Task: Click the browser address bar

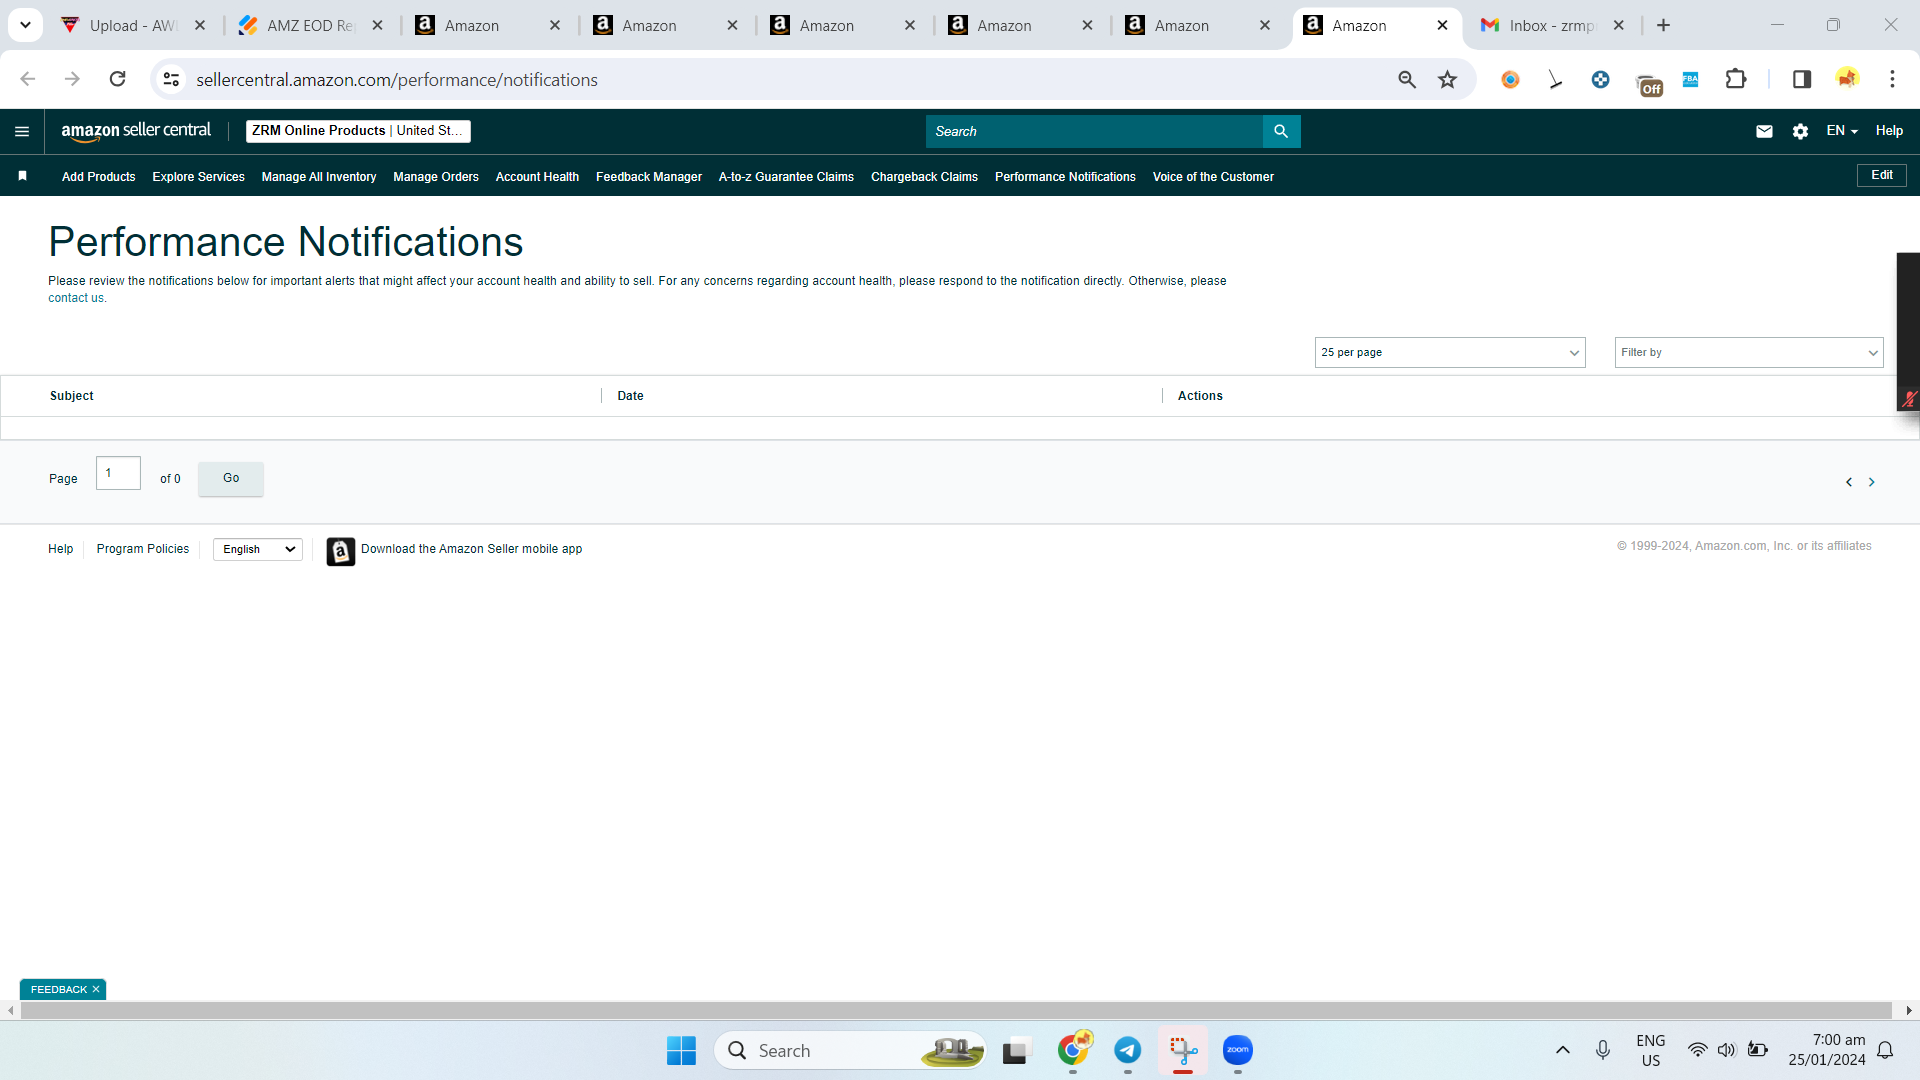Action: (790, 79)
